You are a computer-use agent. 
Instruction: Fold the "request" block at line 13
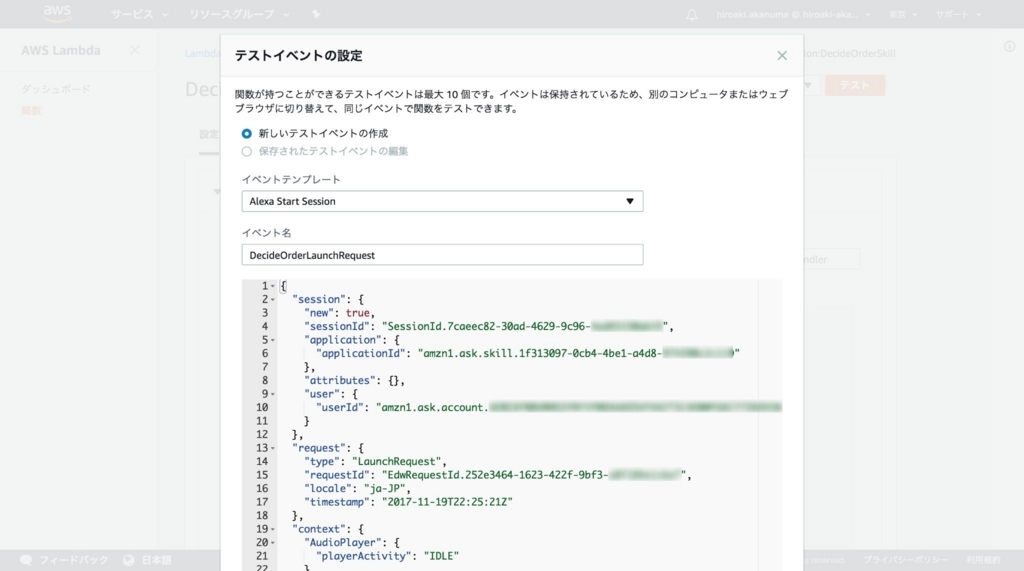coord(273,449)
